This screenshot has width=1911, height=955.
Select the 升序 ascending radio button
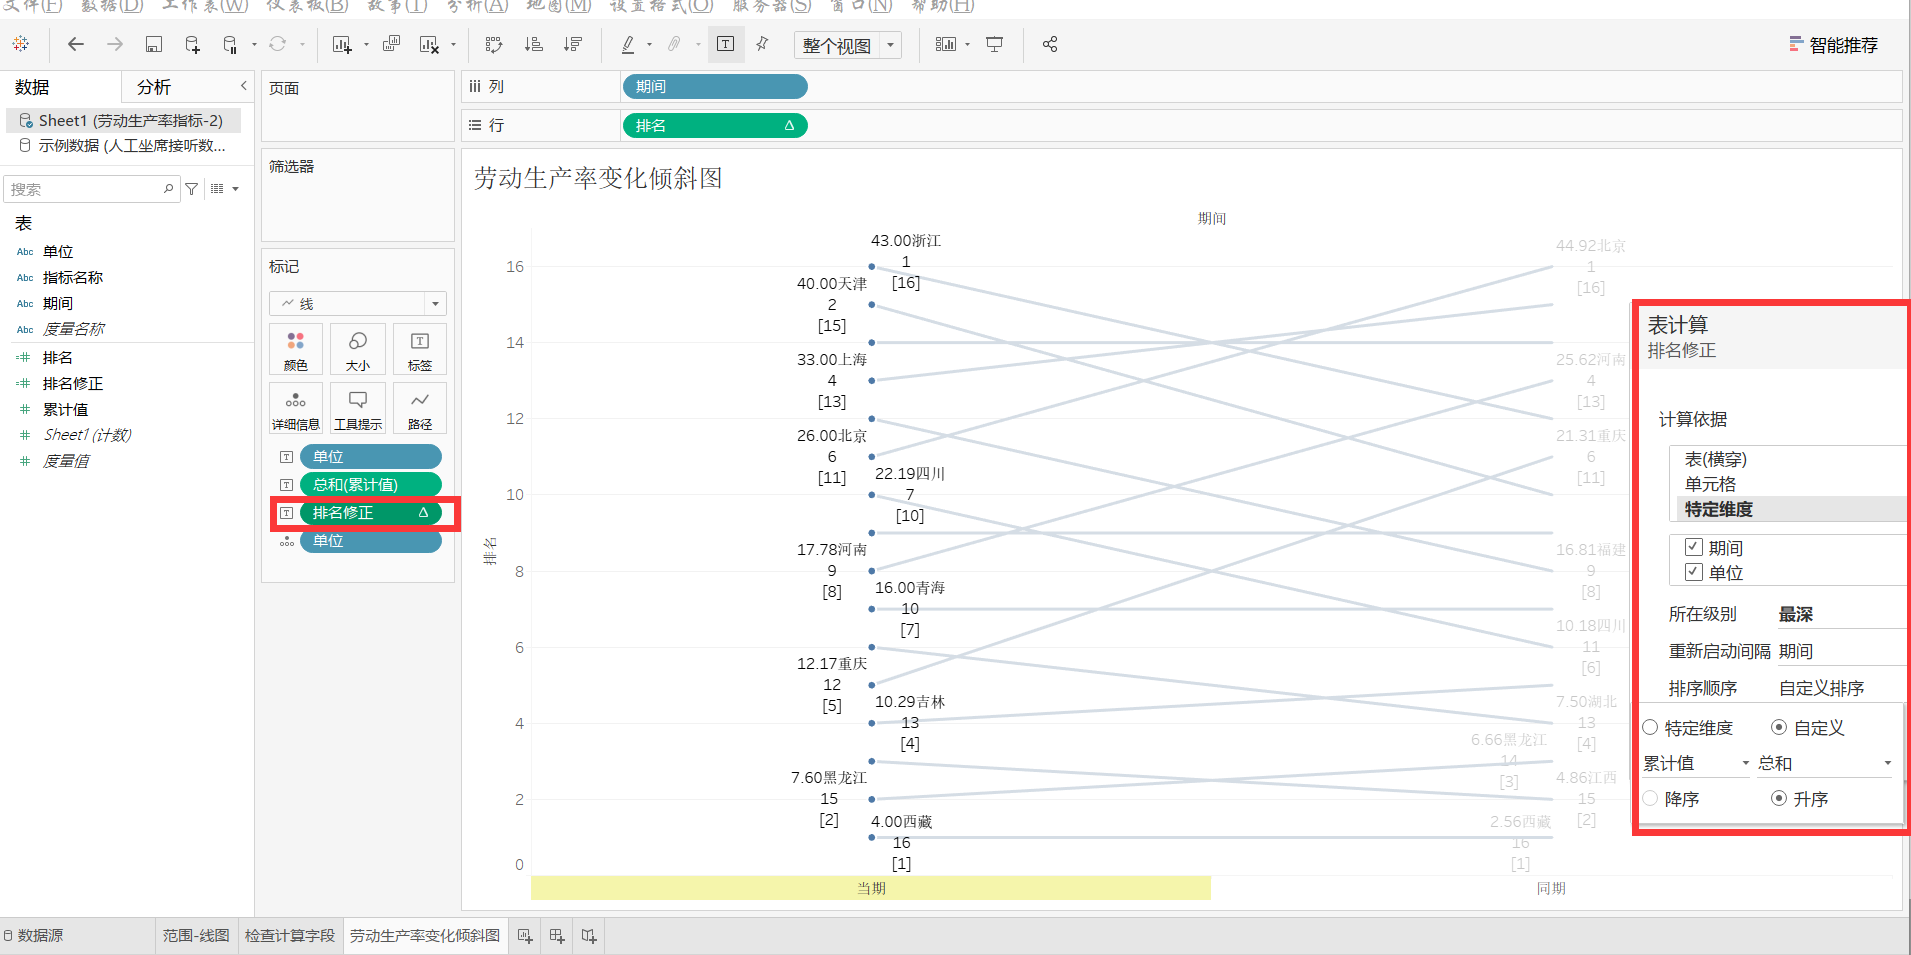click(x=1779, y=798)
